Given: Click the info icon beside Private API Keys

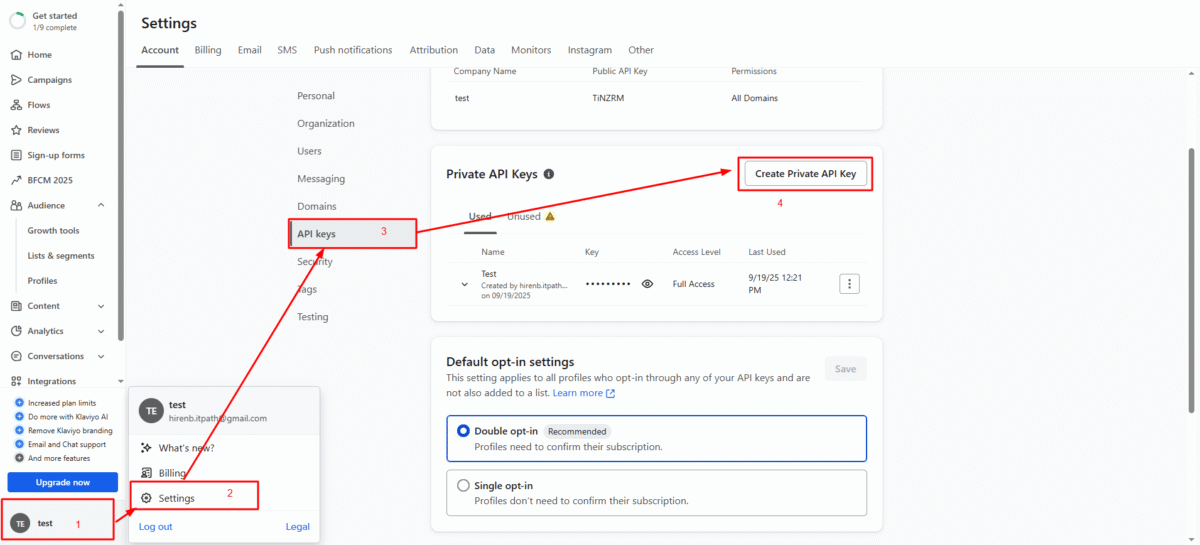Looking at the screenshot, I should coord(549,174).
